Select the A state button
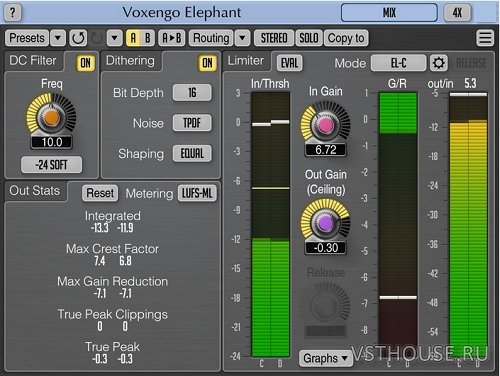The width and height of the screenshot is (500, 376). click(133, 38)
